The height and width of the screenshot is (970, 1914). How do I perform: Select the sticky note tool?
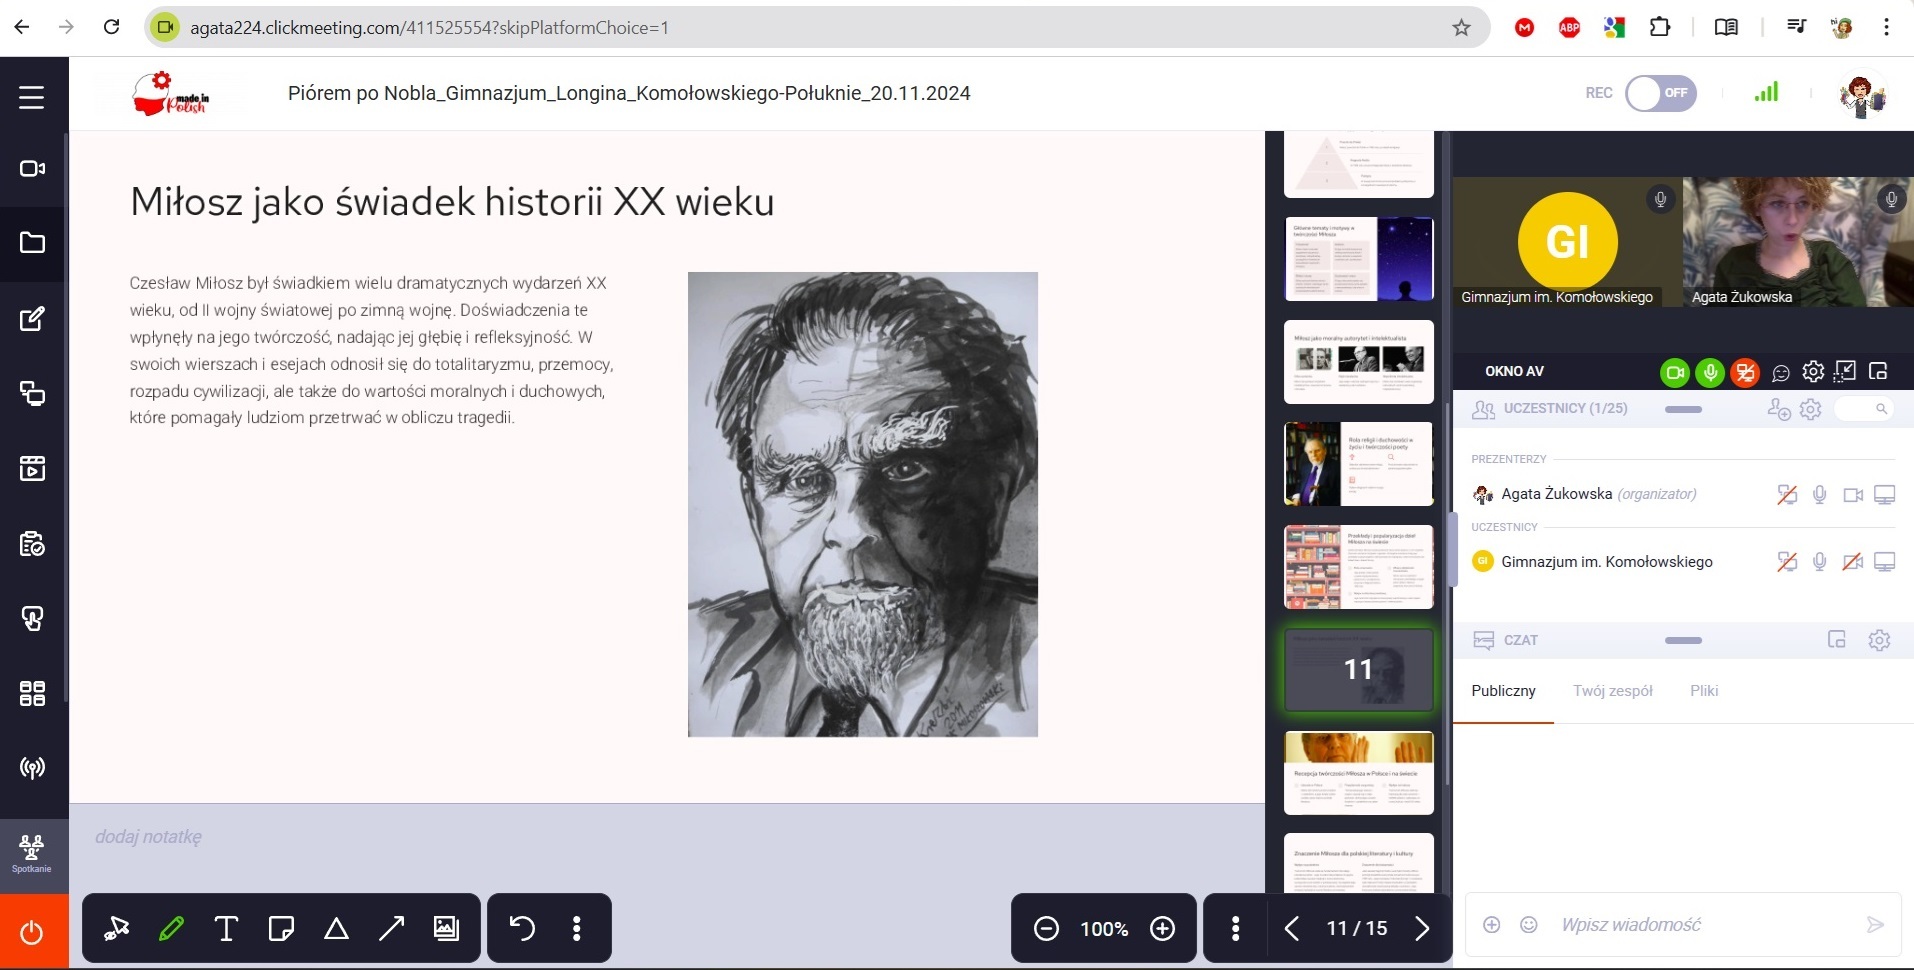pos(282,929)
